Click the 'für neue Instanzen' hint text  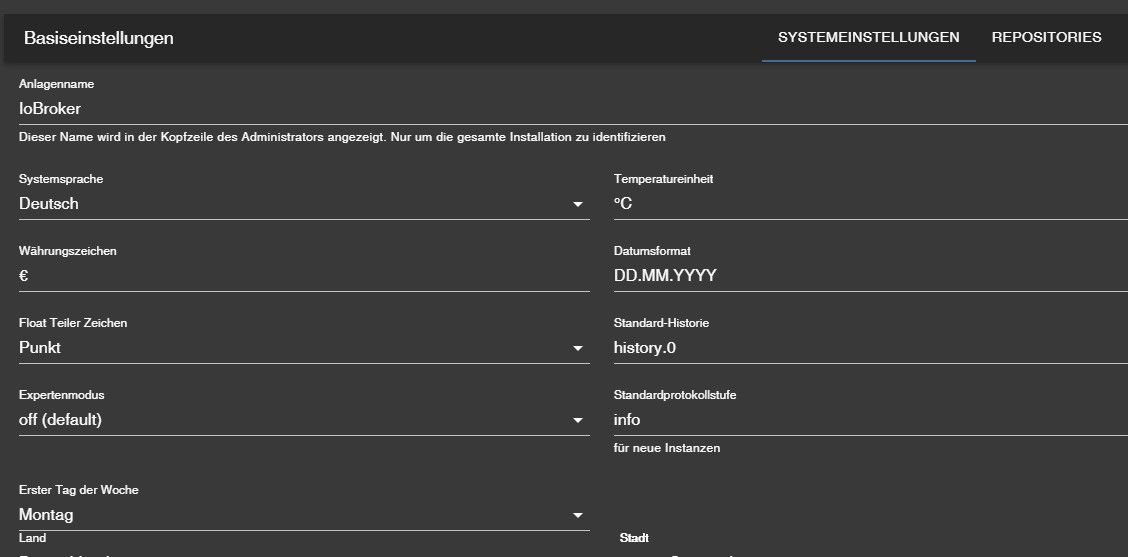point(666,448)
